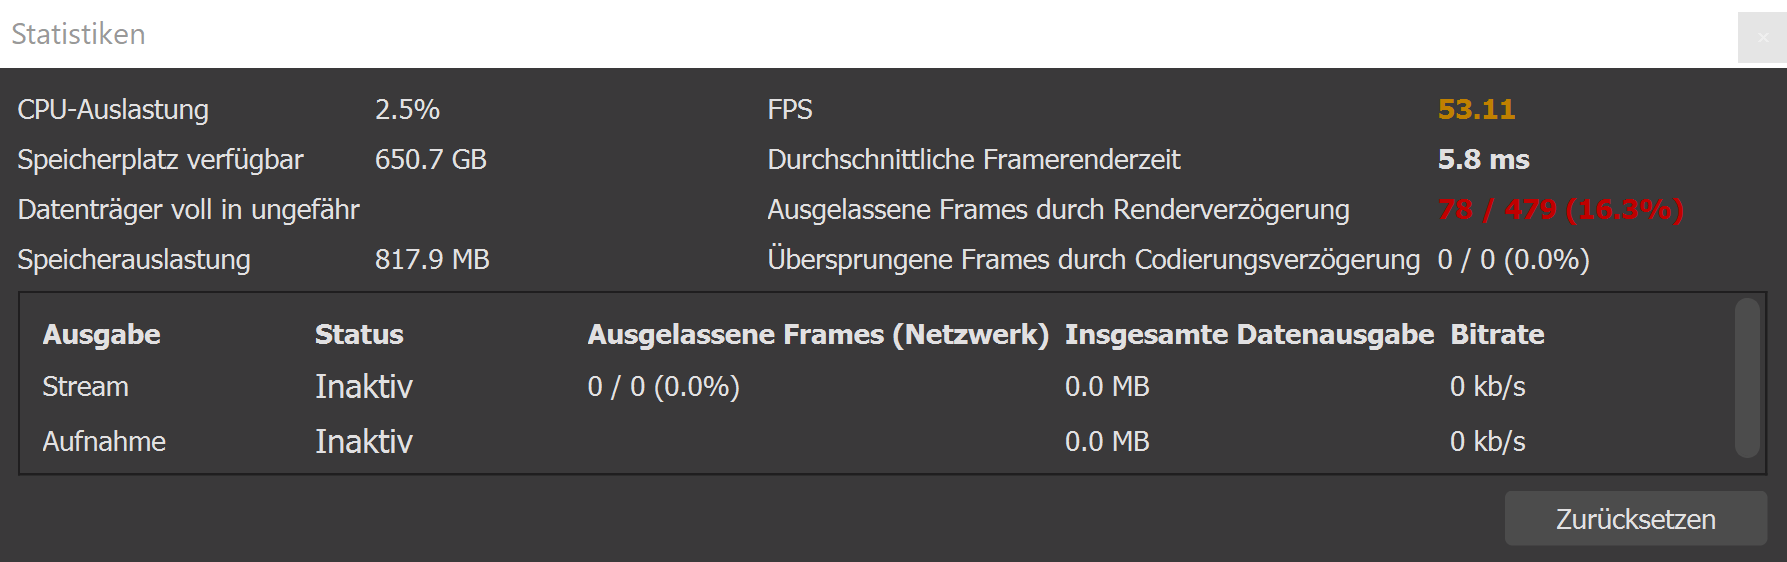Select the 650.7 GB free space value
Screen dimensions: 1787x562
click(x=430, y=159)
